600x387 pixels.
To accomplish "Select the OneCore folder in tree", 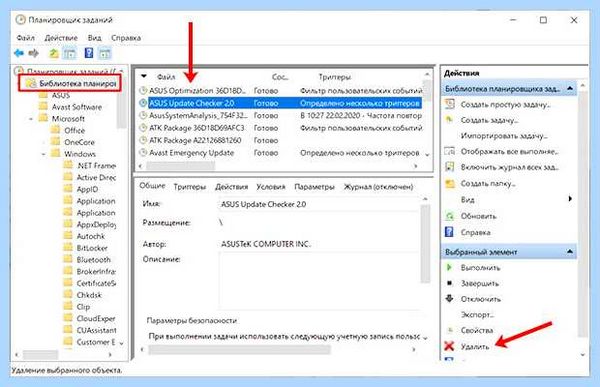I will tap(79, 142).
